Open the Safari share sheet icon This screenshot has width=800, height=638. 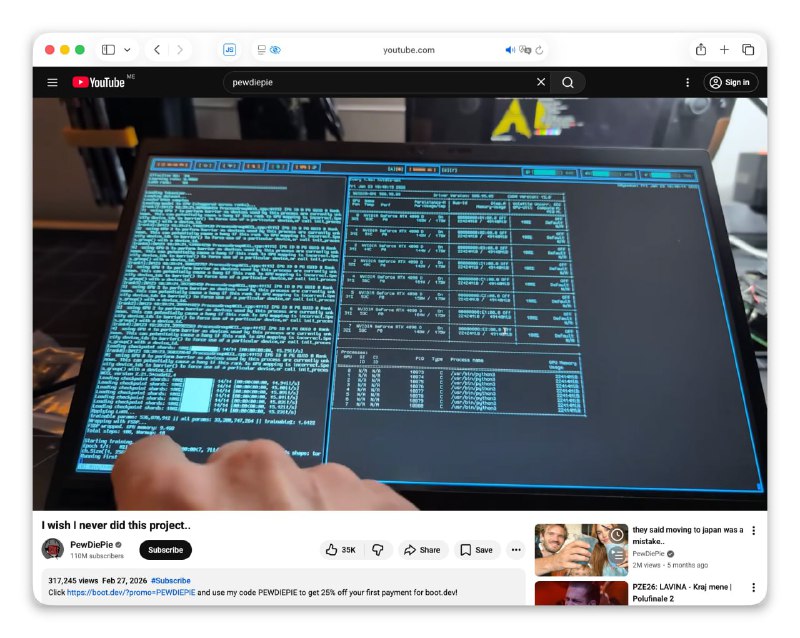pos(702,48)
